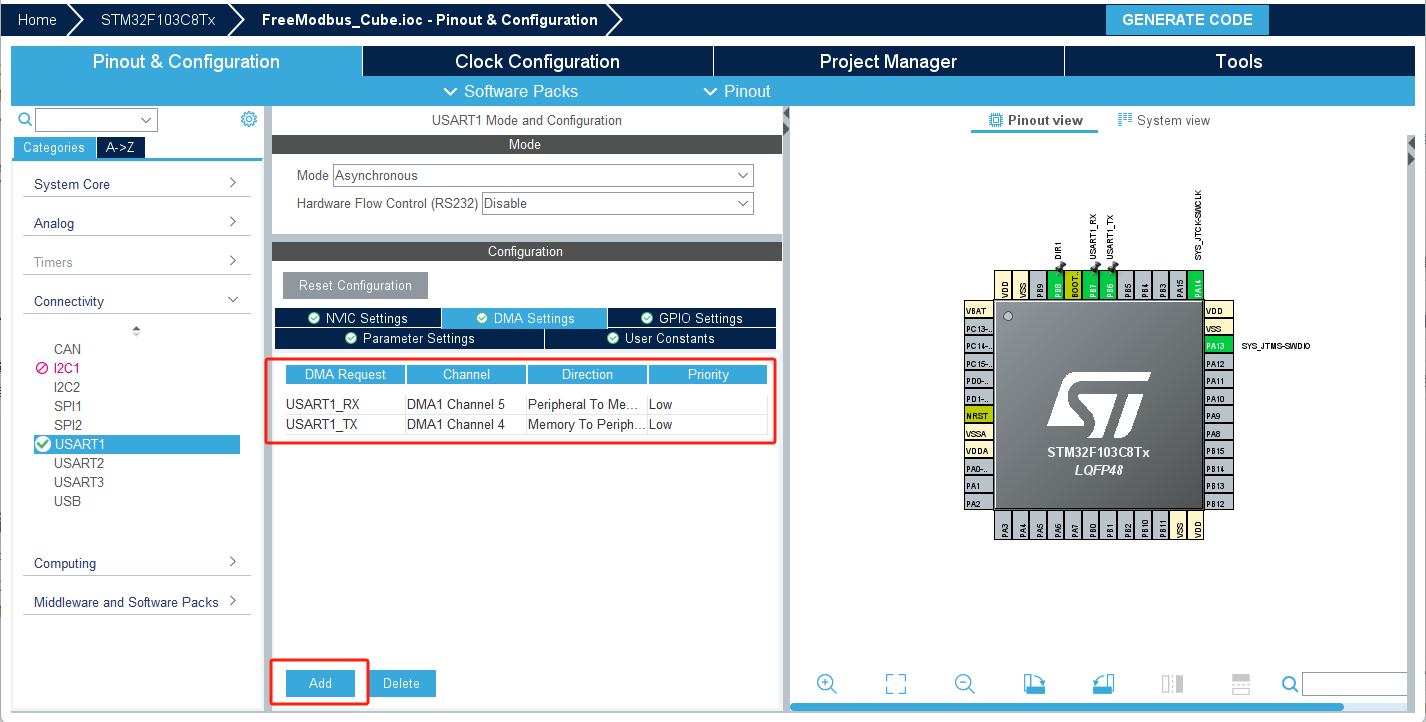The width and height of the screenshot is (1426, 722).
Task: Click Add to create DMA request
Action: tap(320, 683)
